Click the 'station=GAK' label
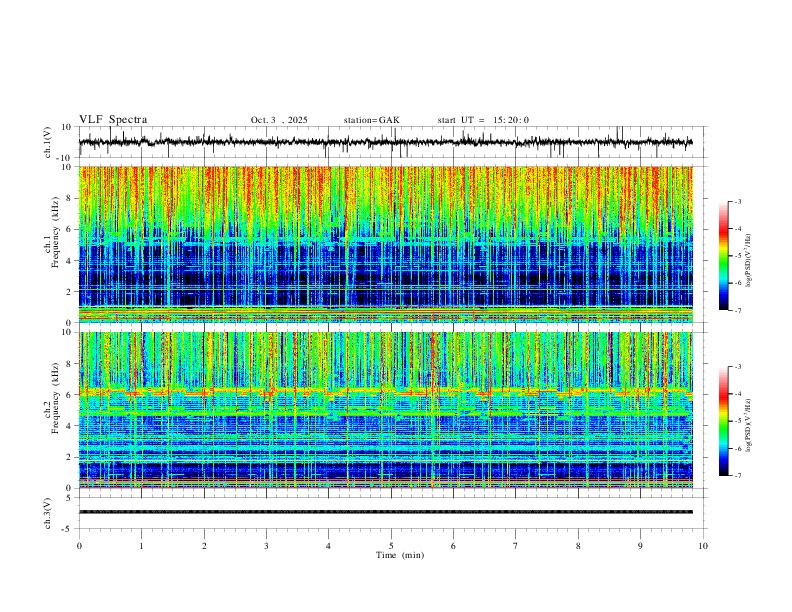 click(x=371, y=120)
